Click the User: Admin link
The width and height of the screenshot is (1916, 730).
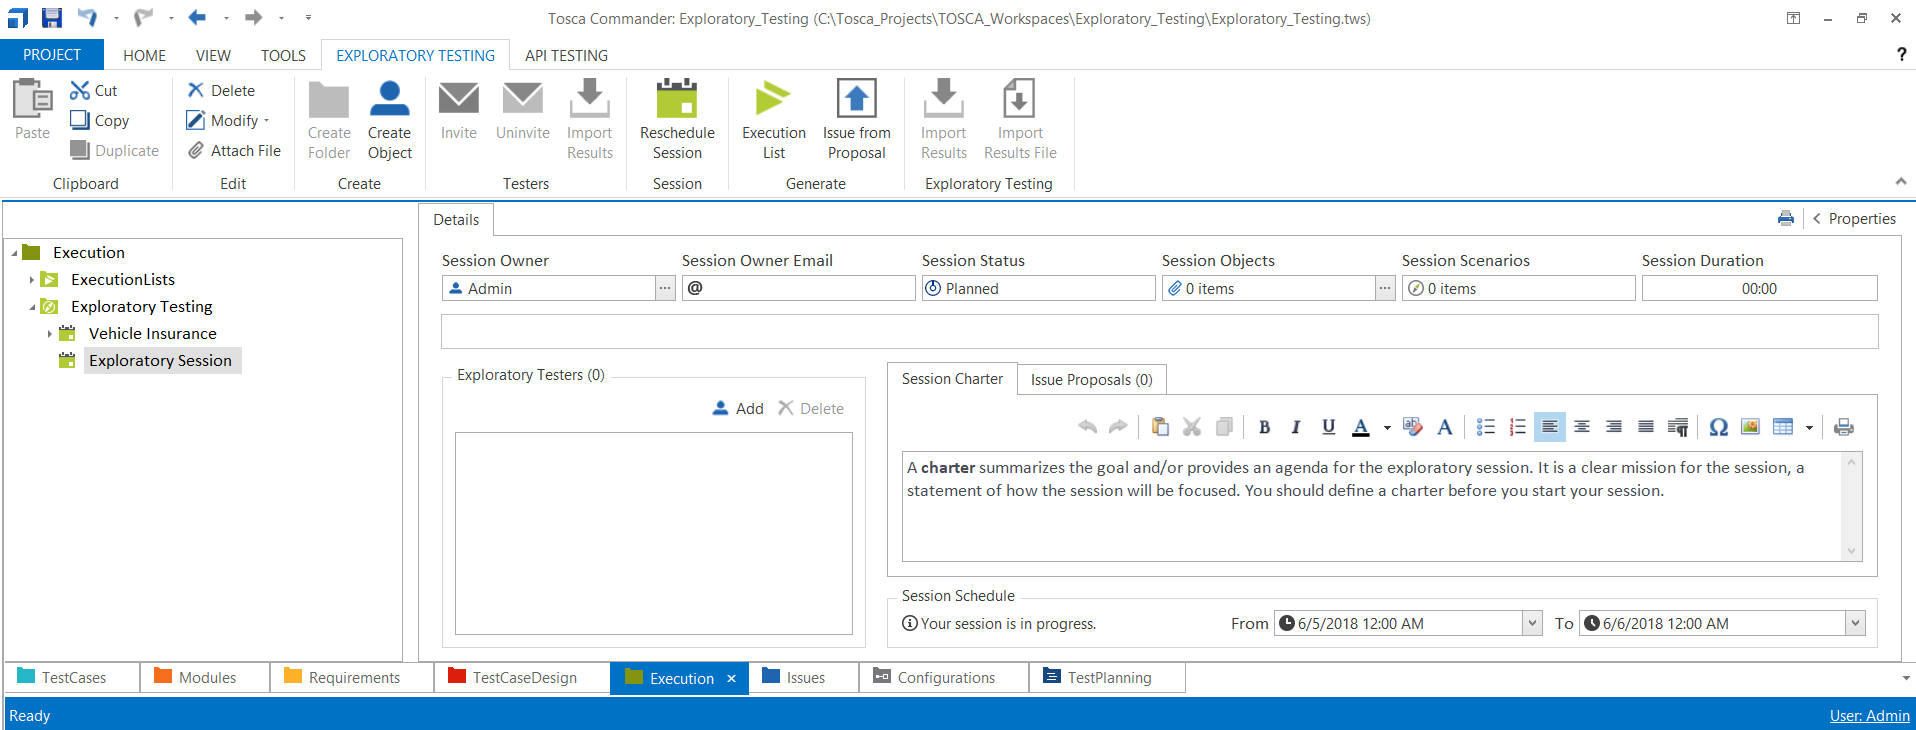pos(1868,715)
